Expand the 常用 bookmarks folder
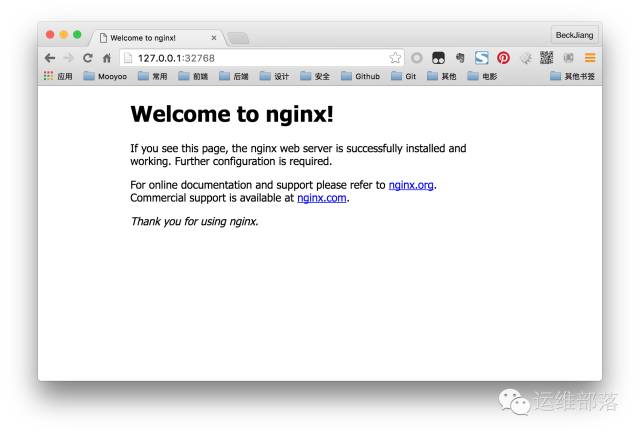640x435 pixels. click(152, 76)
